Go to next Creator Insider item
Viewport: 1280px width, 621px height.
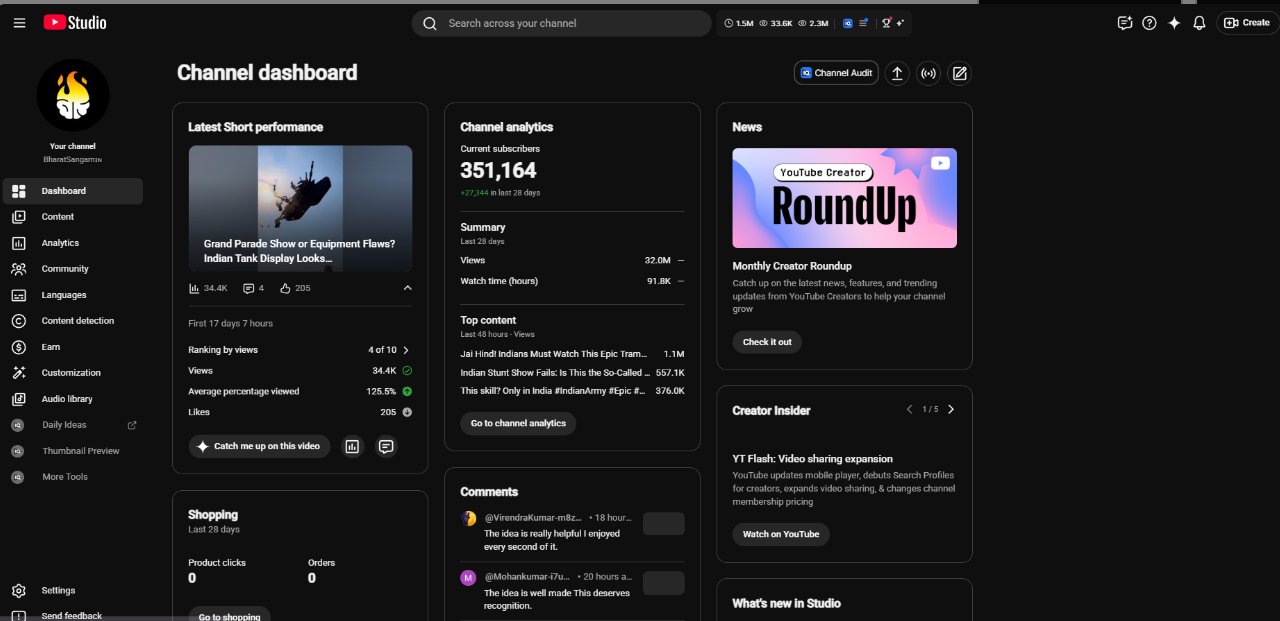pyautogui.click(x=951, y=409)
